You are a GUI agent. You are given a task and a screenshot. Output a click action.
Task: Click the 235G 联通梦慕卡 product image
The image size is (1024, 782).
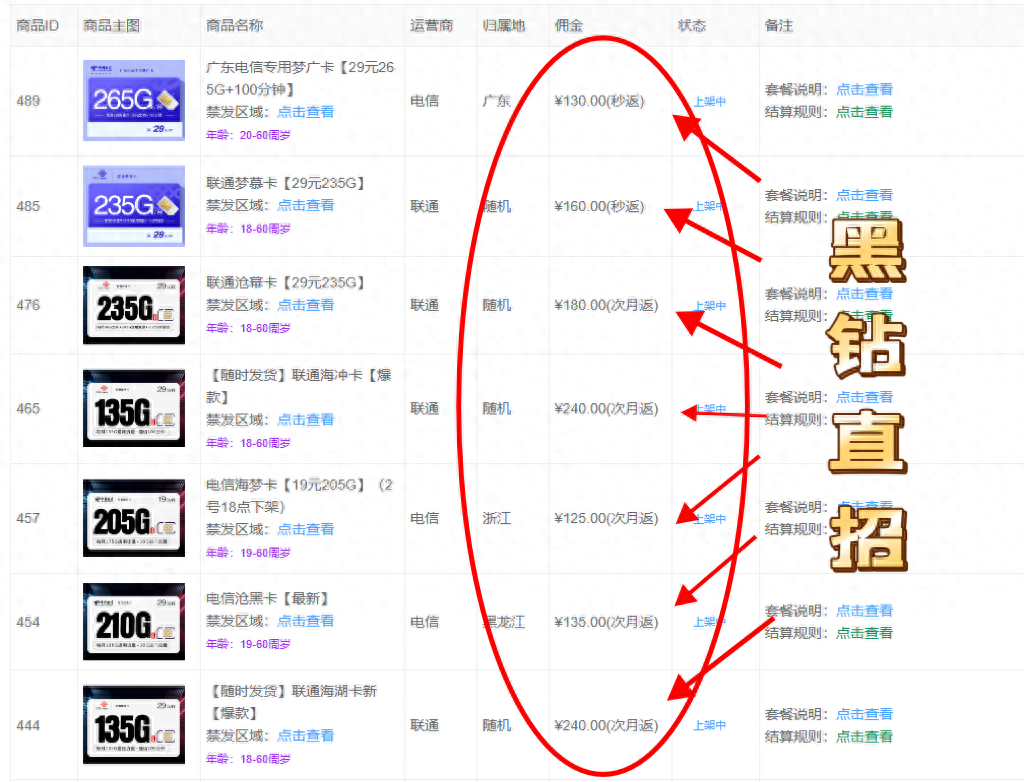[x=133, y=203]
